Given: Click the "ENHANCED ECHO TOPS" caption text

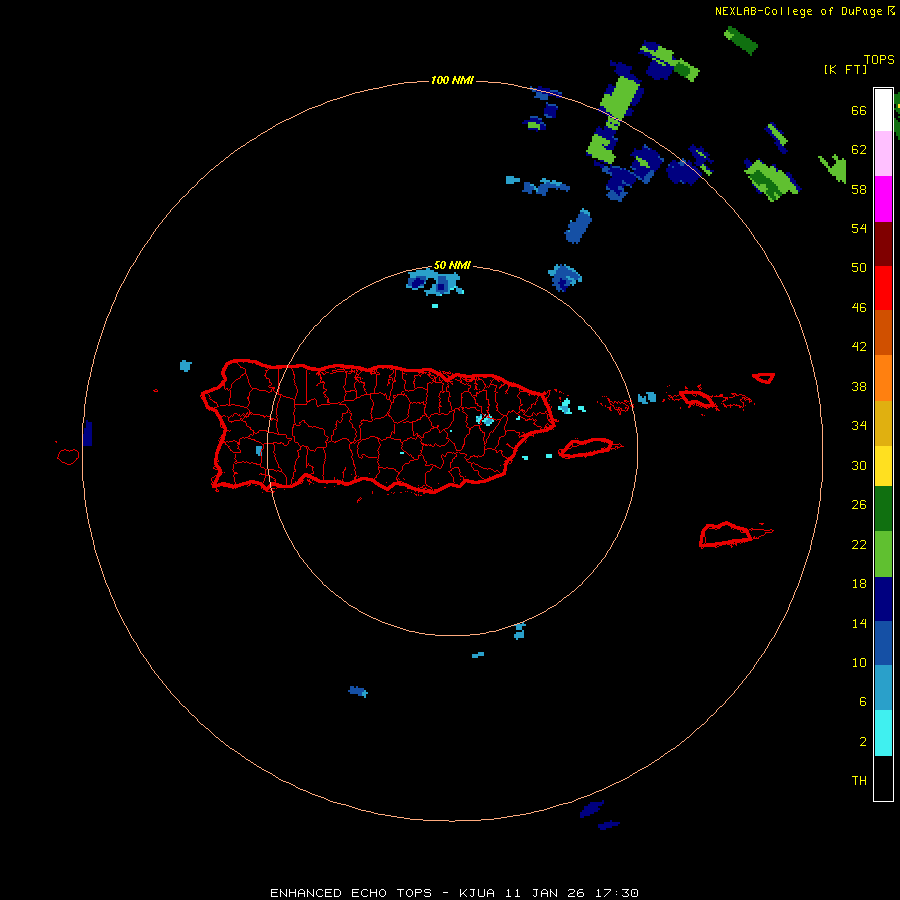Looking at the screenshot, I should click(351, 893).
